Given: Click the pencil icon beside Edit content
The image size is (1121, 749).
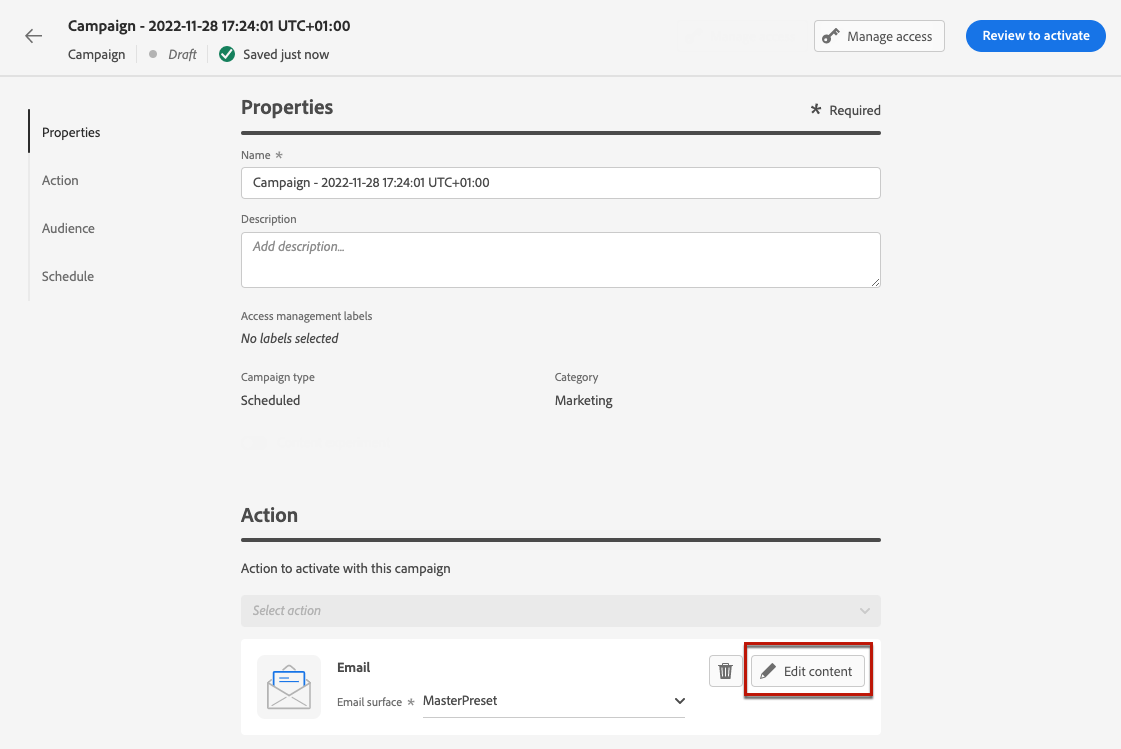Looking at the screenshot, I should [x=768, y=671].
